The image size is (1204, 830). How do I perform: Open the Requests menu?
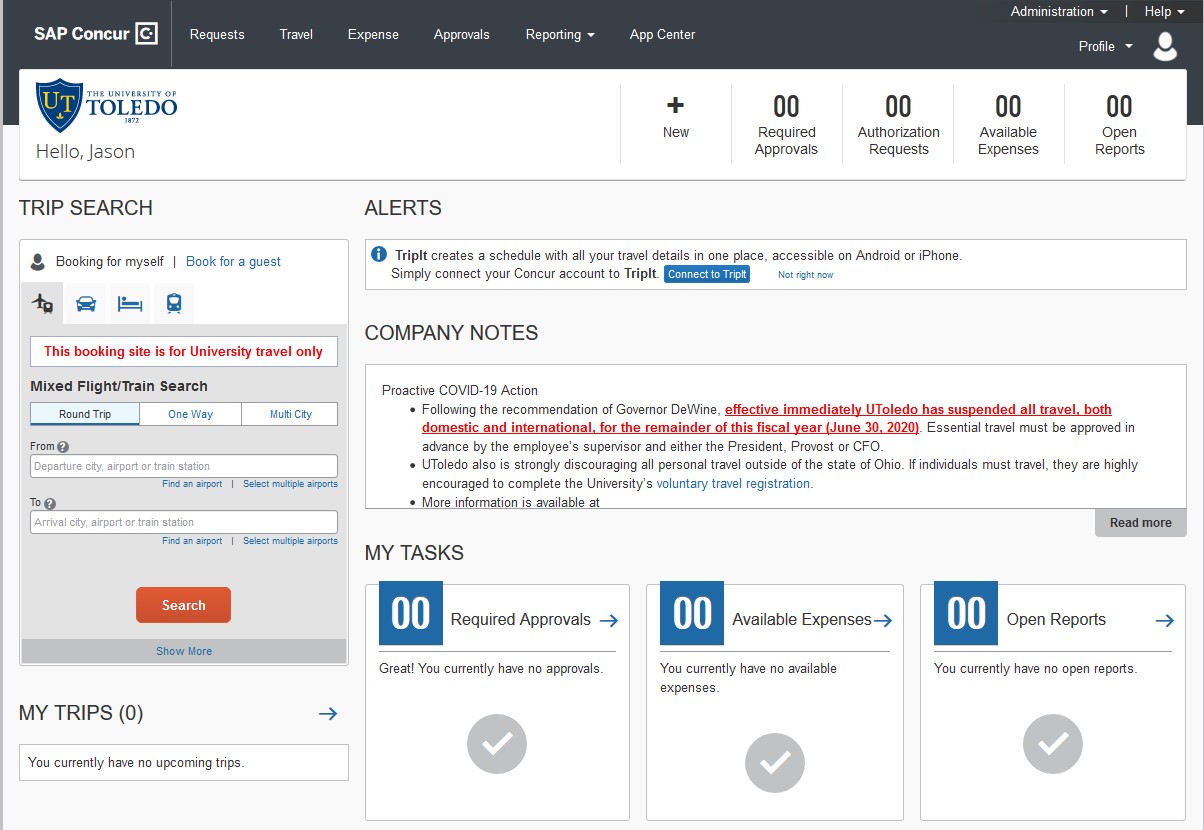click(217, 34)
